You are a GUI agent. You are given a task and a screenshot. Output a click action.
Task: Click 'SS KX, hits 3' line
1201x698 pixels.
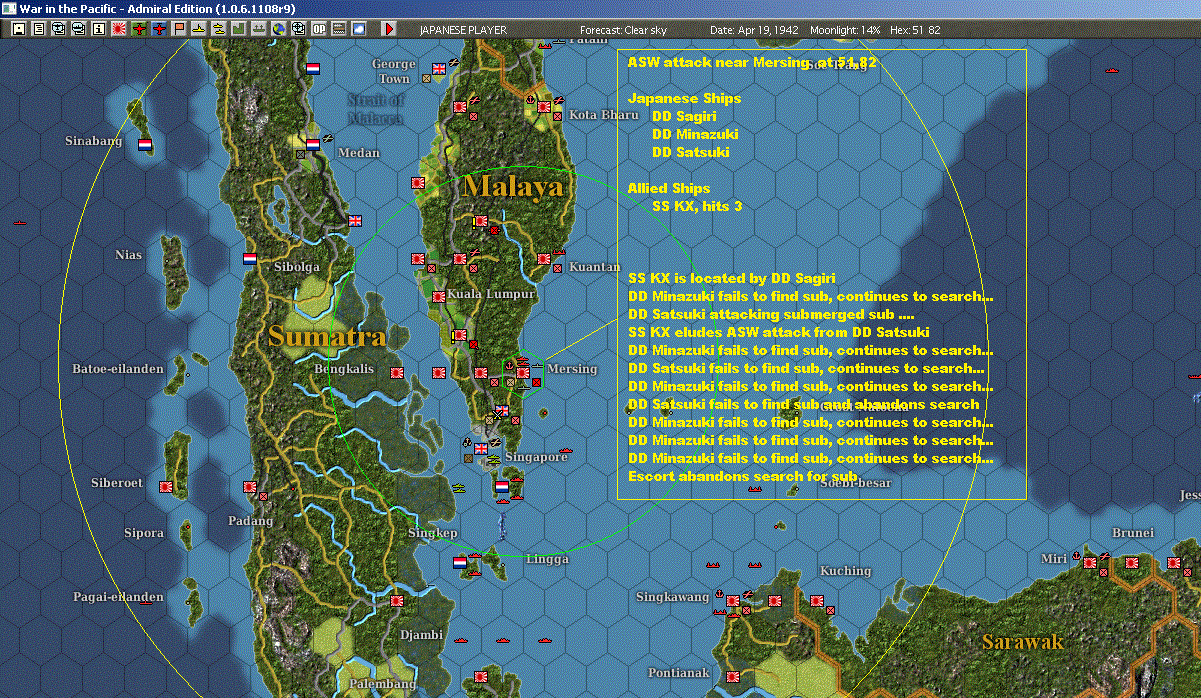tap(697, 206)
